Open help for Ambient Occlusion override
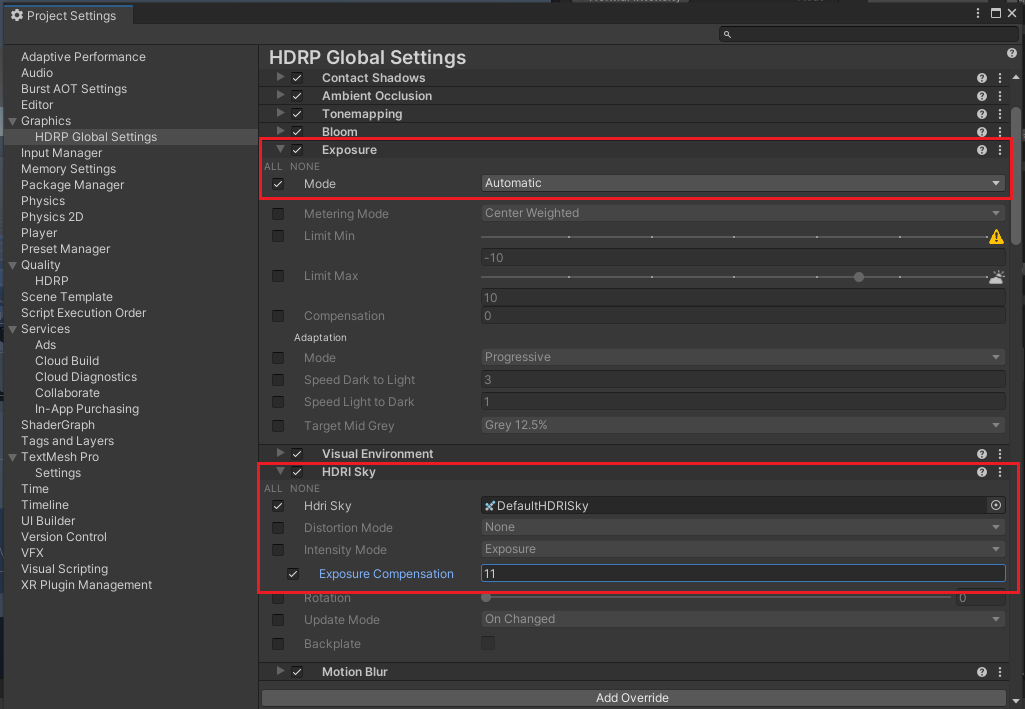The height and width of the screenshot is (709, 1025). (x=981, y=96)
